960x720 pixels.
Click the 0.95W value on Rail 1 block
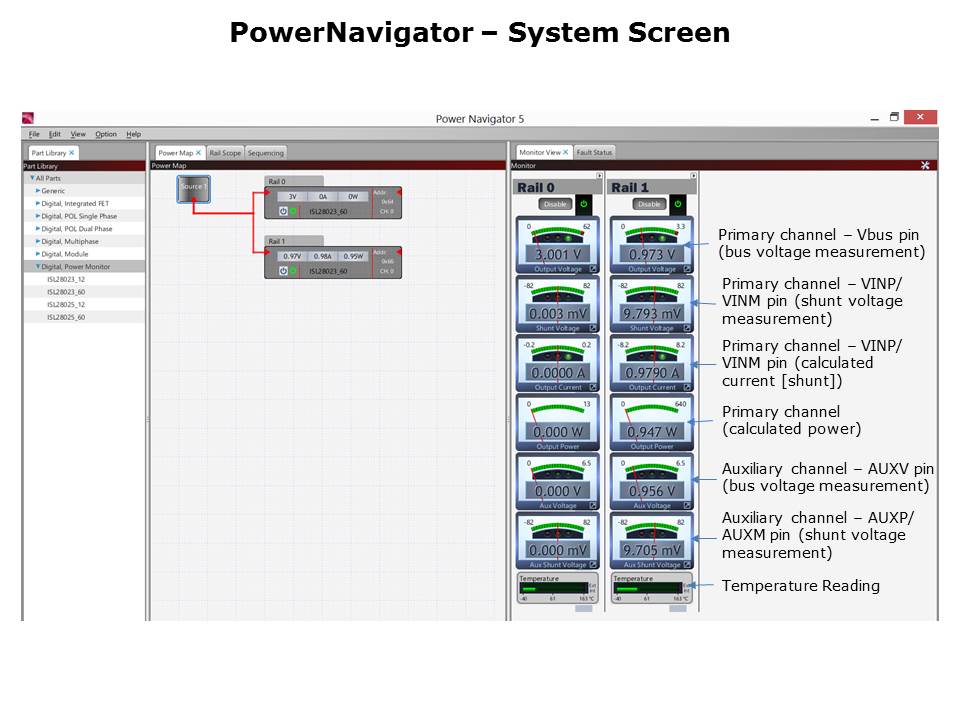click(353, 256)
